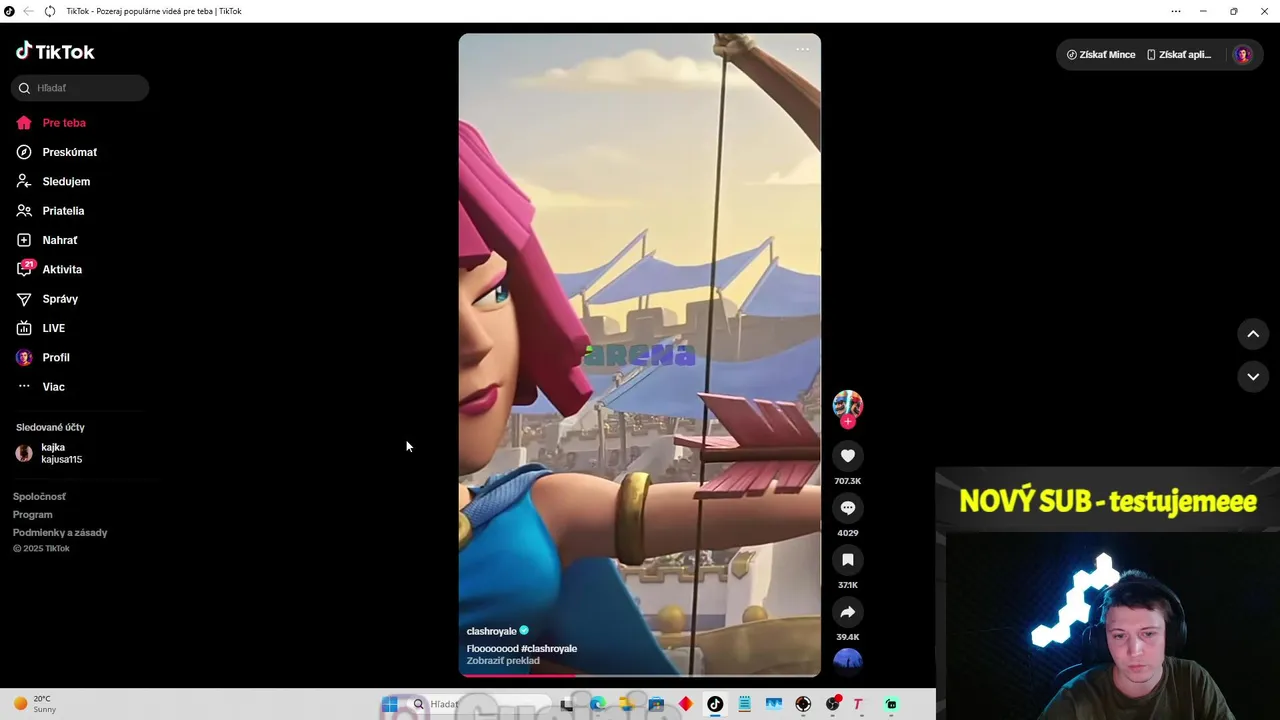
Task: Click the 39.4K shares count
Action: coord(848,637)
